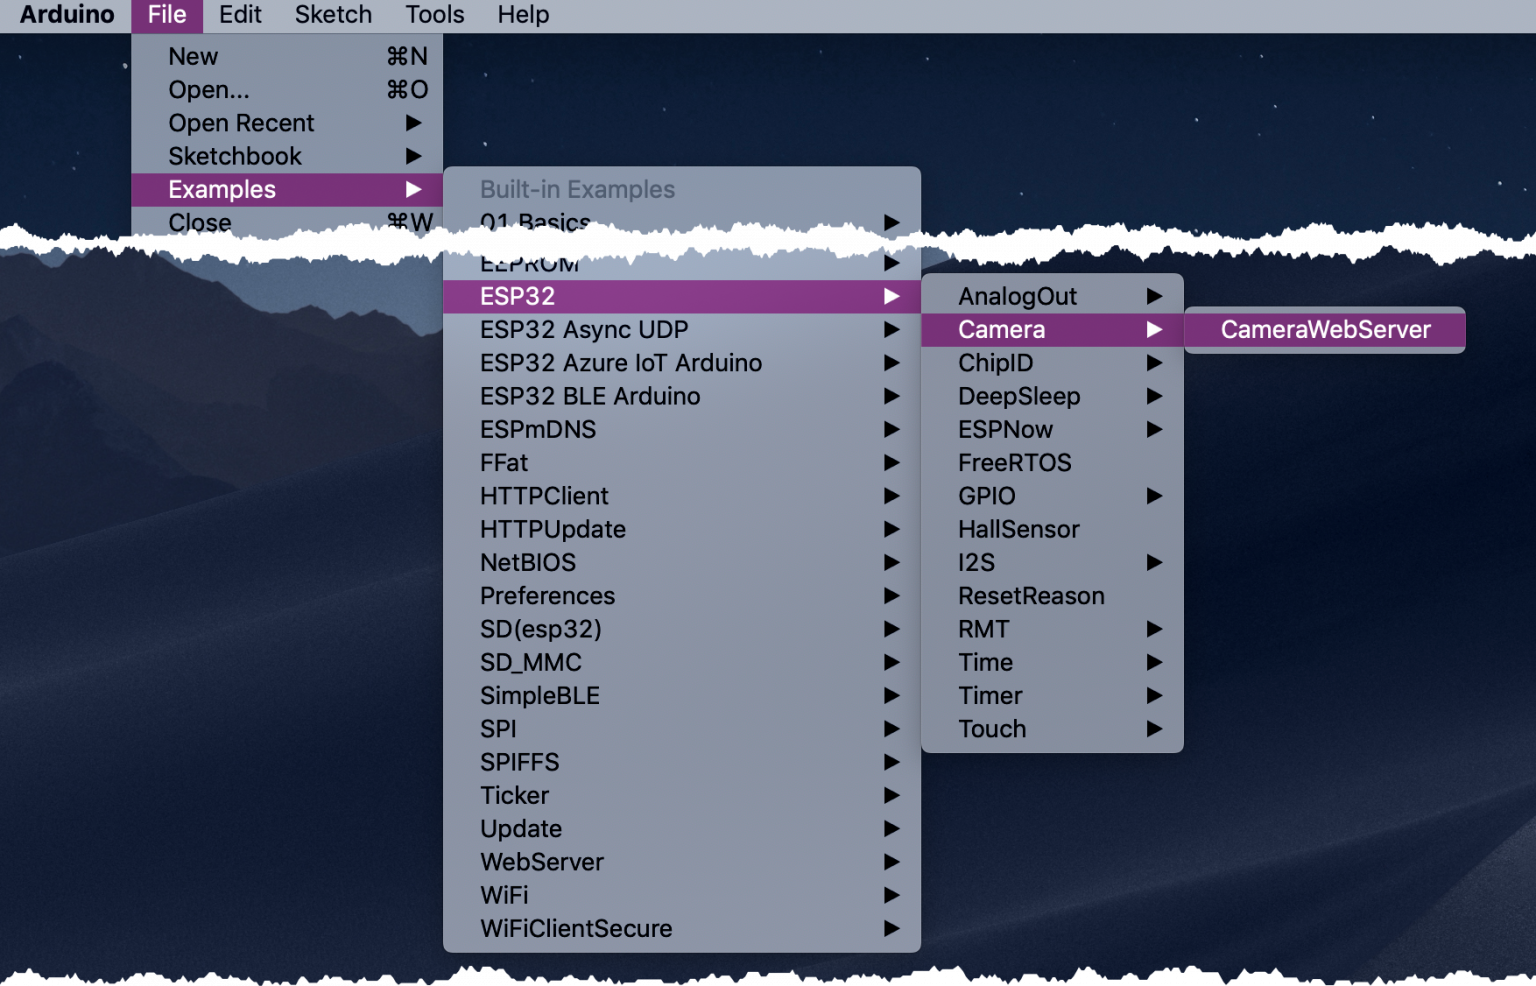The image size is (1536, 986).
Task: Open the Sketch menu
Action: pos(333,15)
